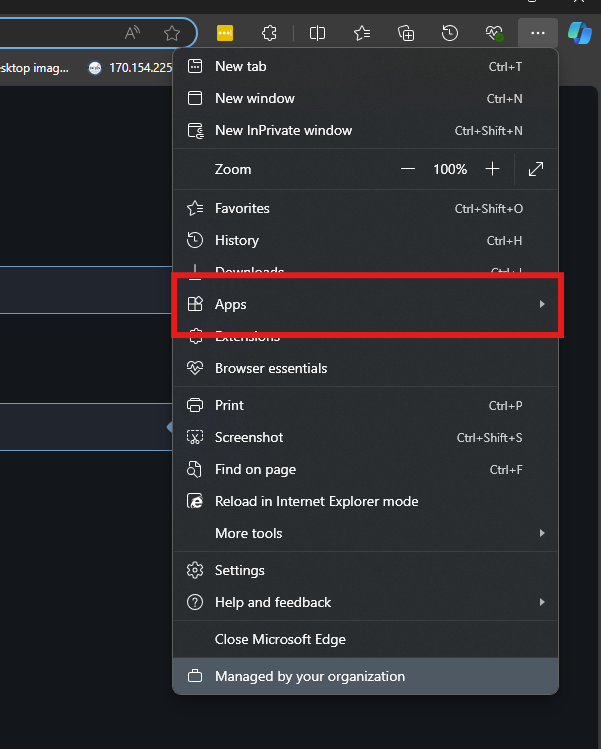The width and height of the screenshot is (601, 749).
Task: Select Find on page
Action: 365,469
